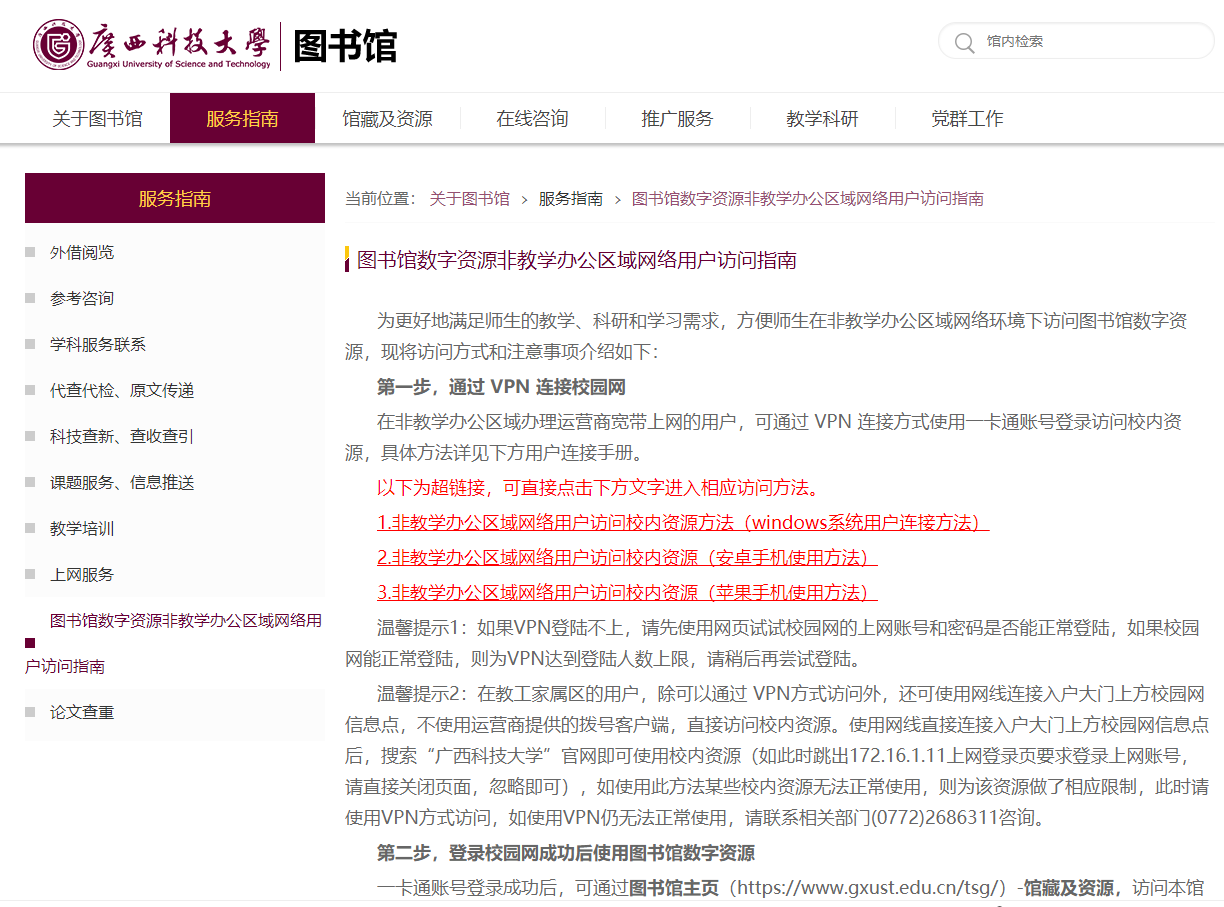Click breadcrumb link 关于图书馆

[x=469, y=198]
